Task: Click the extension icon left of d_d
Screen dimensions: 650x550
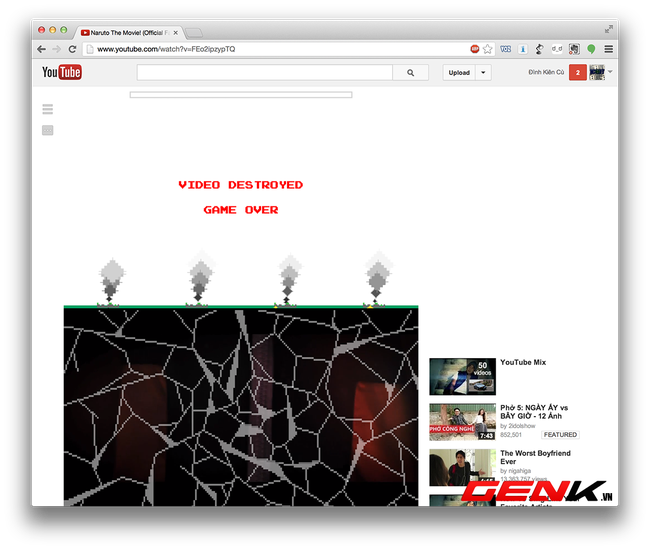Action: click(x=539, y=49)
